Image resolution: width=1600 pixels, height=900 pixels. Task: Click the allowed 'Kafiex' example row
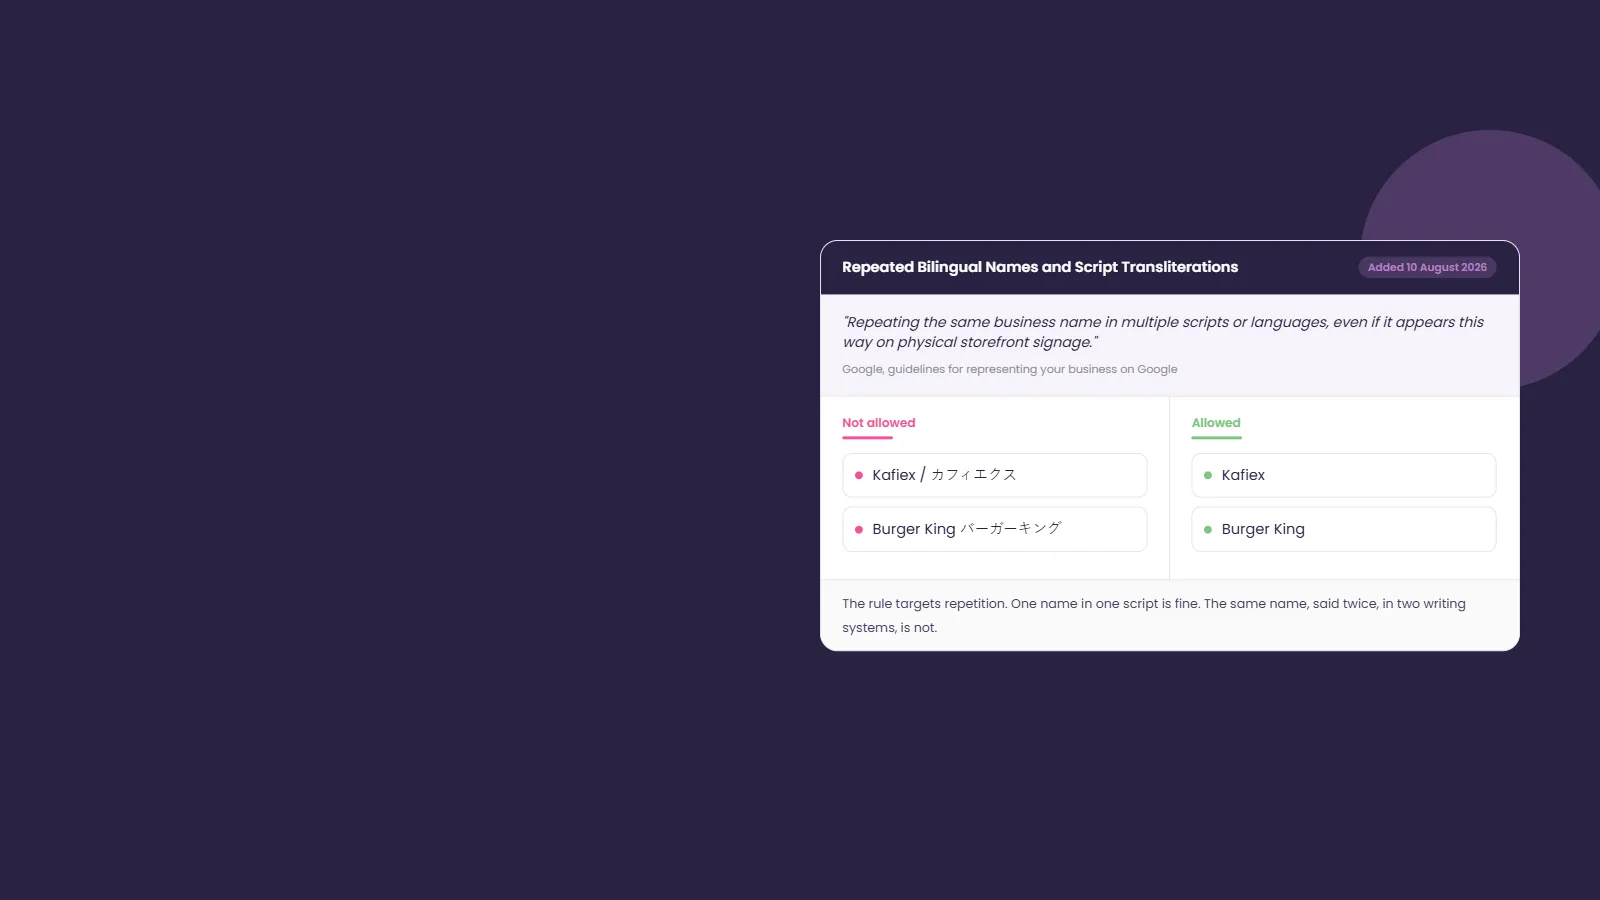coord(1344,475)
